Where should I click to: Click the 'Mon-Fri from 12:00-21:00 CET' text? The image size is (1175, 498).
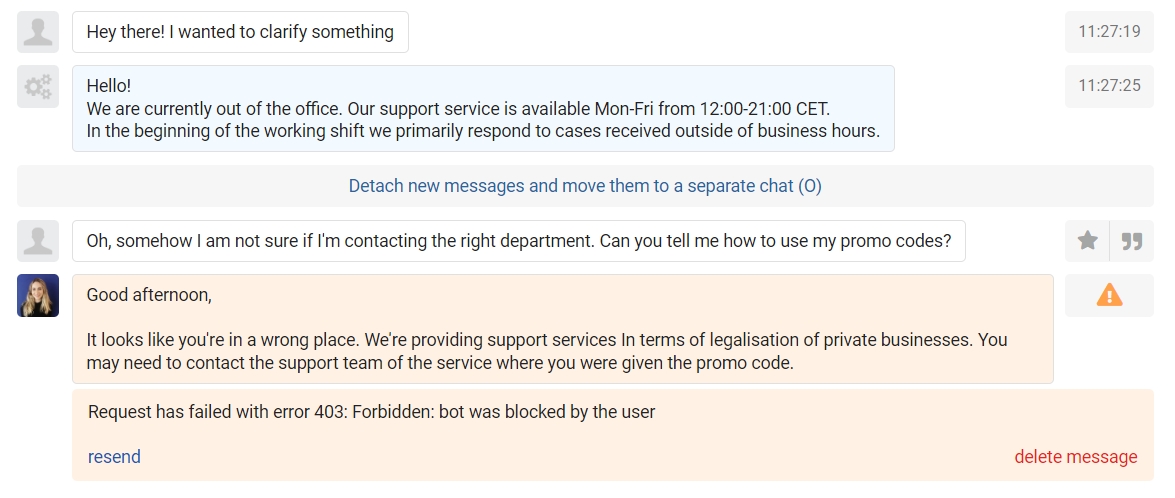click(712, 109)
